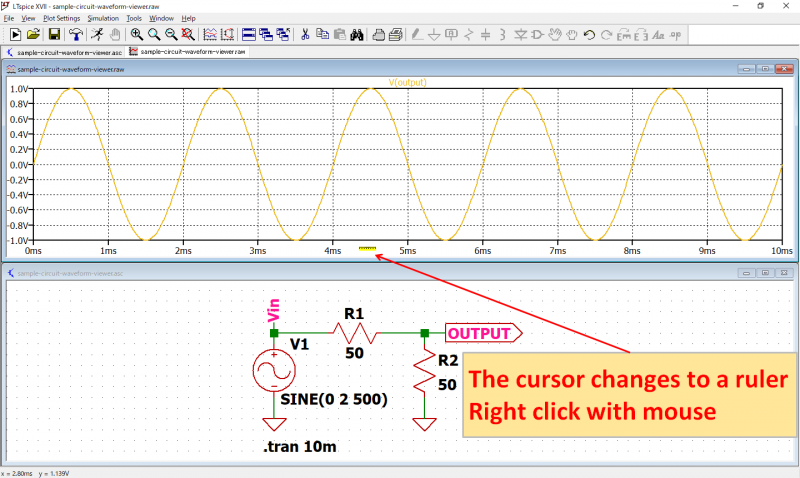The image size is (800, 478).
Task: Select the inductor placement tool
Action: [503, 35]
